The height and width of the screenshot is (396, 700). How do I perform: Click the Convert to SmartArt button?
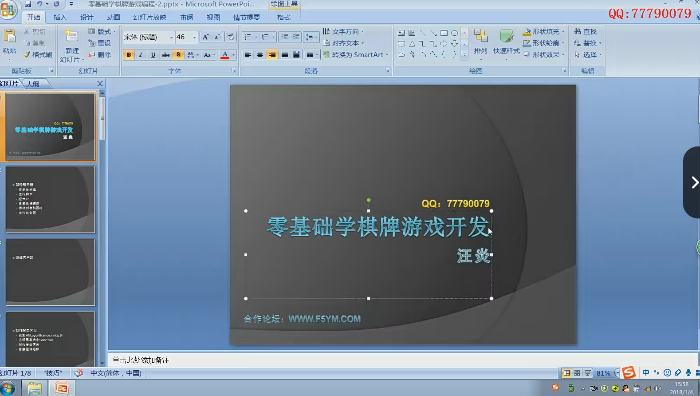point(355,54)
